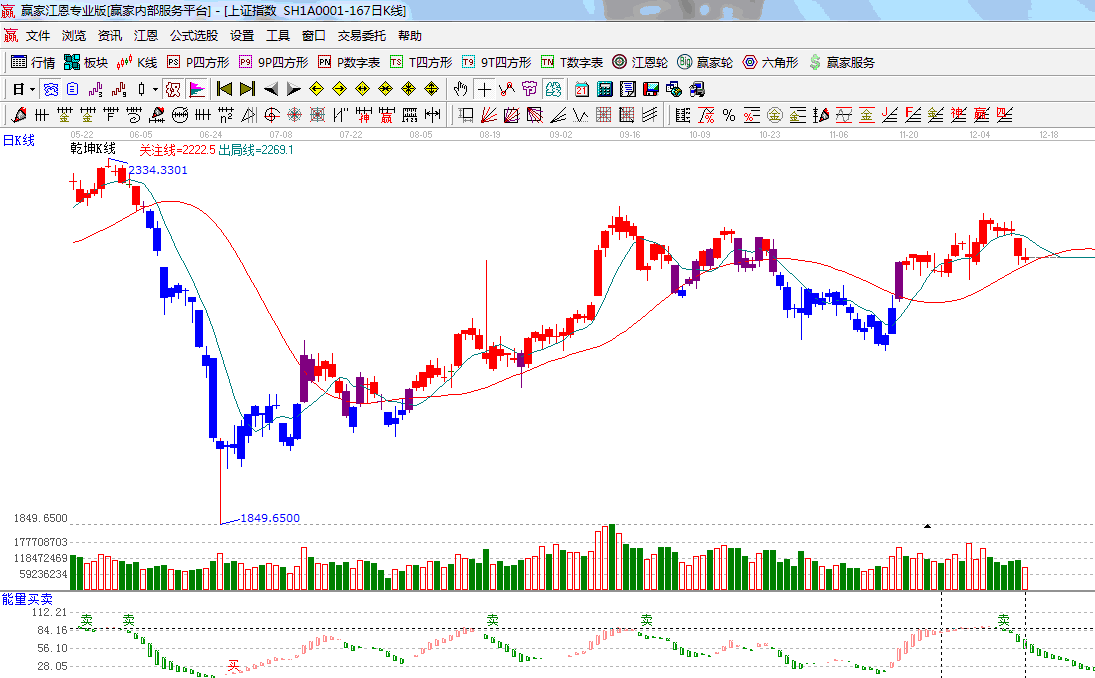1095x678 pixels.
Task: Open the 公式选股 menu
Action: tap(193, 36)
